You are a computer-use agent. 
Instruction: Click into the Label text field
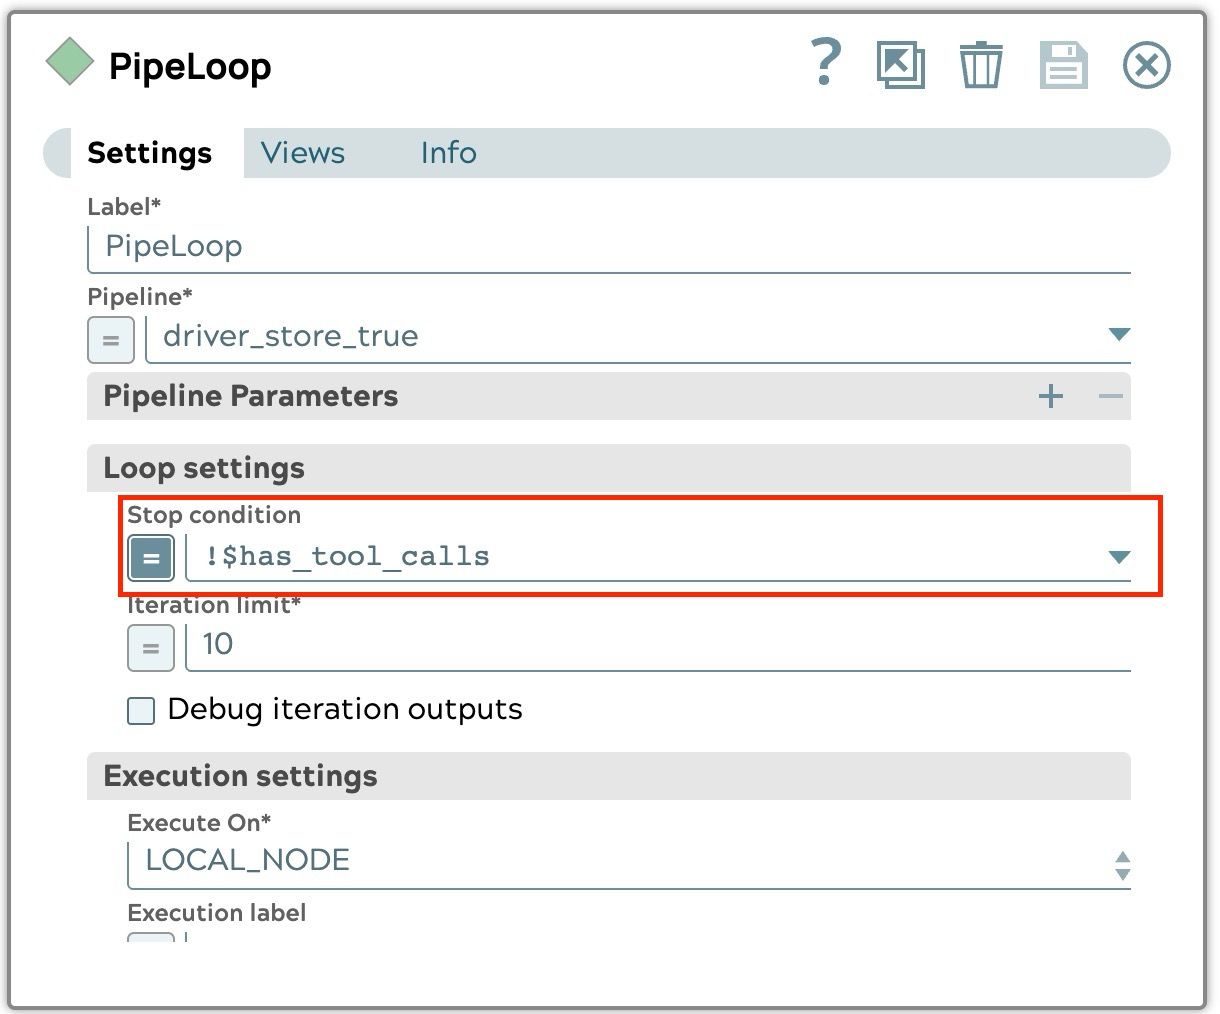click(x=610, y=247)
